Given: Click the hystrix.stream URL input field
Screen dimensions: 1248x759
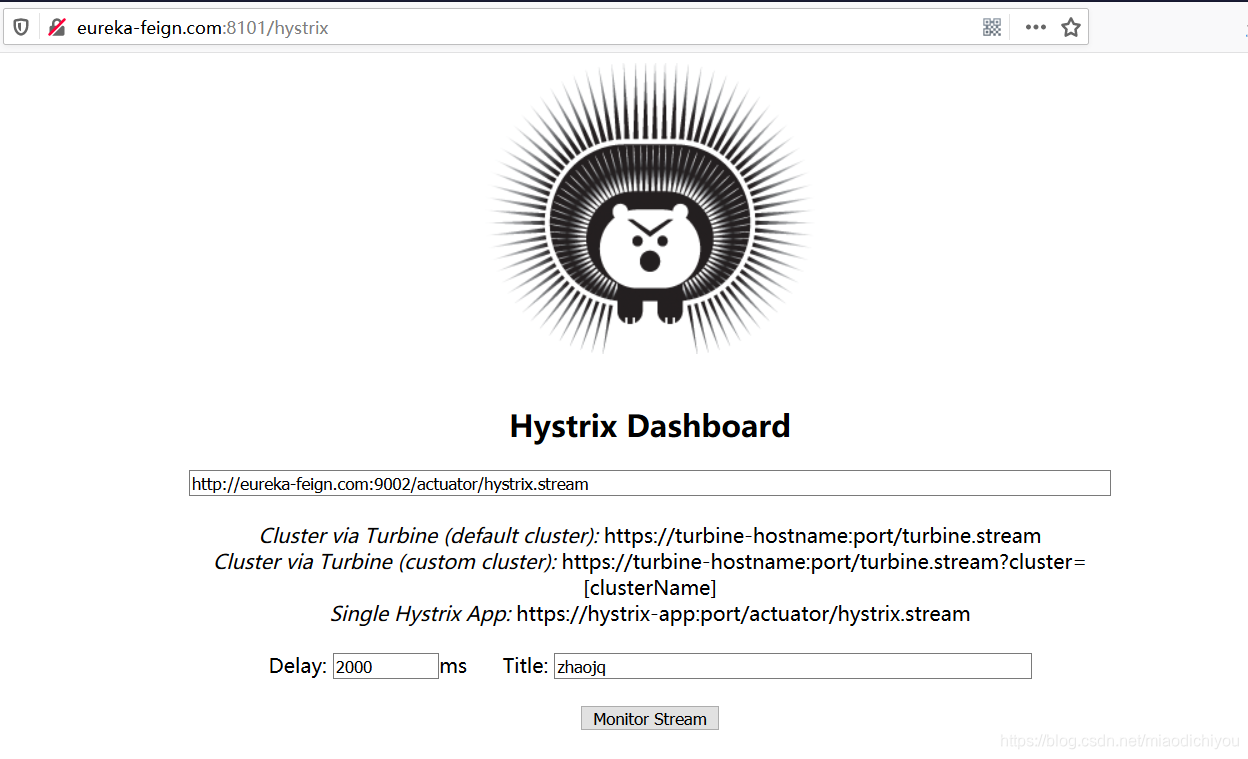Looking at the screenshot, I should pyautogui.click(x=650, y=483).
